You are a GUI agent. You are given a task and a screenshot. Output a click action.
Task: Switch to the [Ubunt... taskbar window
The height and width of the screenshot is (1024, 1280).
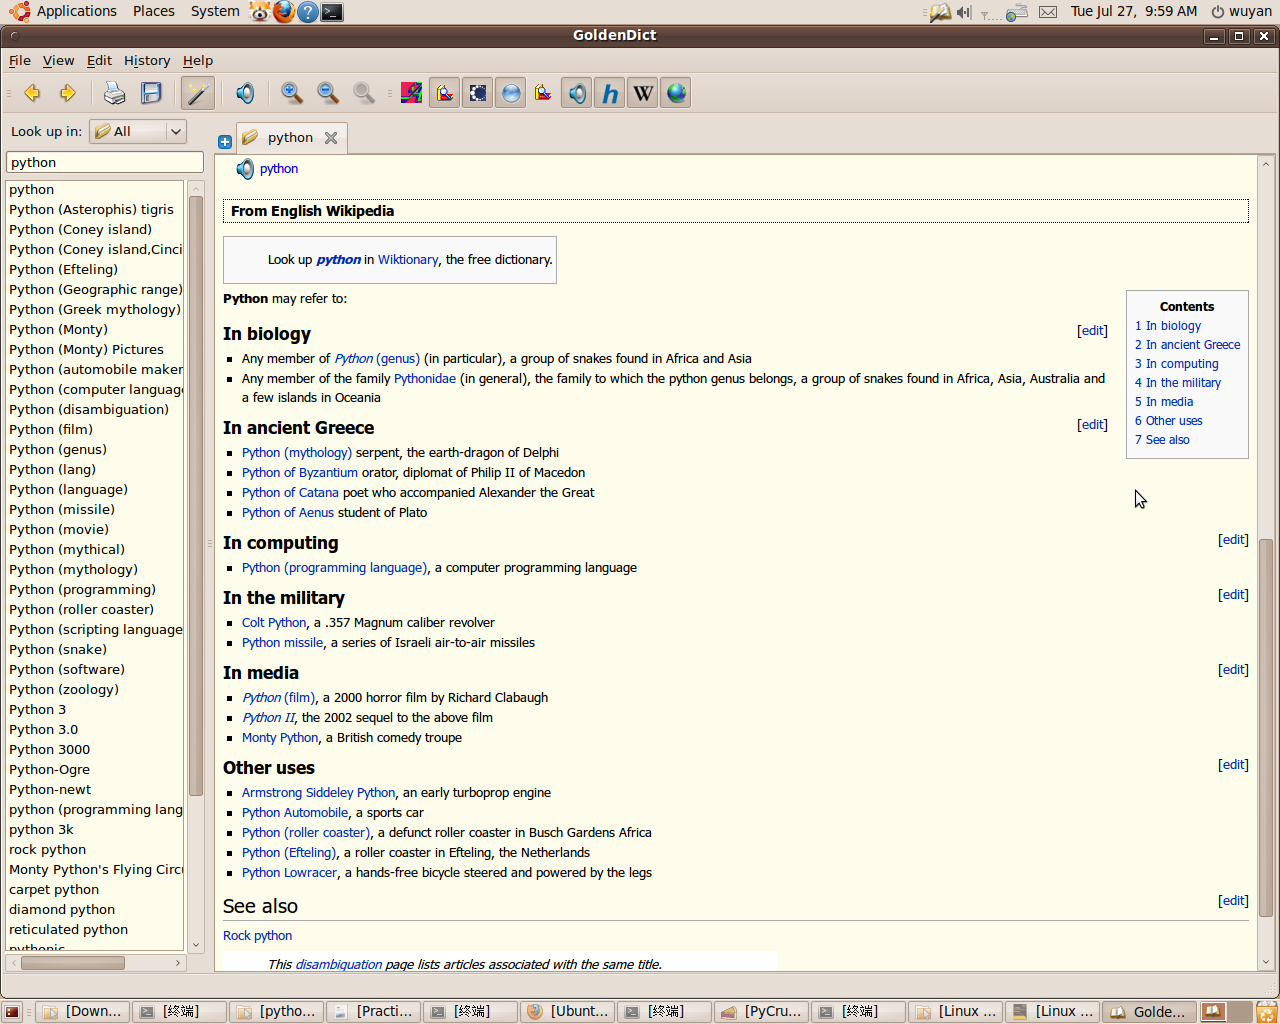[x=567, y=1012]
